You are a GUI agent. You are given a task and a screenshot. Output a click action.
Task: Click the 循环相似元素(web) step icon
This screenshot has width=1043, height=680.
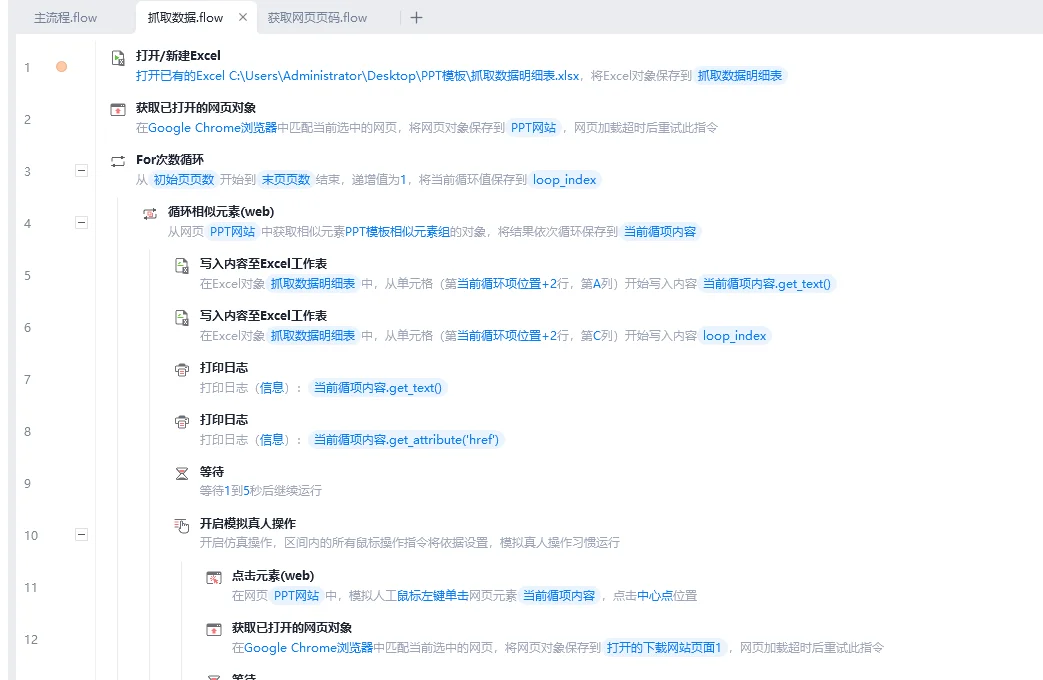point(150,212)
